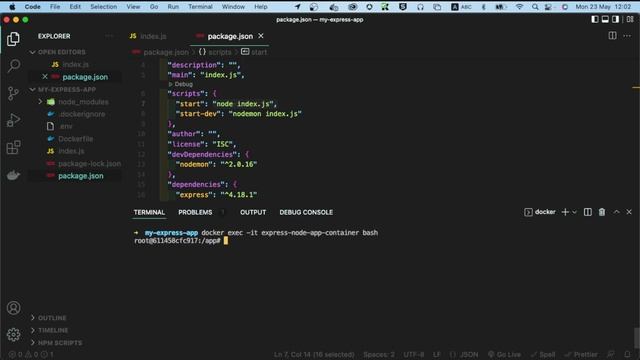Switch to the PROBLEMS panel tab
Screen dimensions: 640x360
pos(195,212)
